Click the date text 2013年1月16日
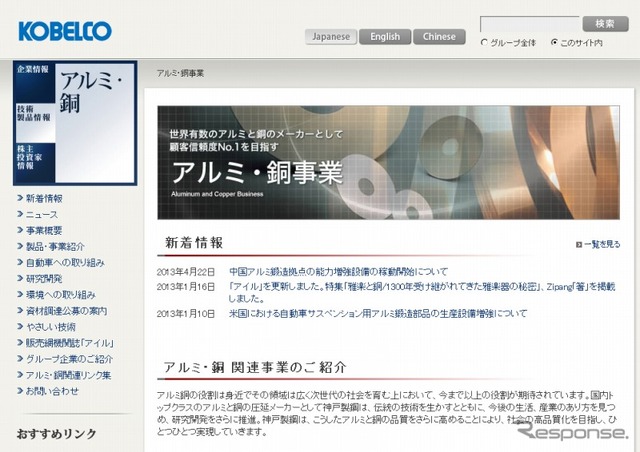 (x=186, y=287)
